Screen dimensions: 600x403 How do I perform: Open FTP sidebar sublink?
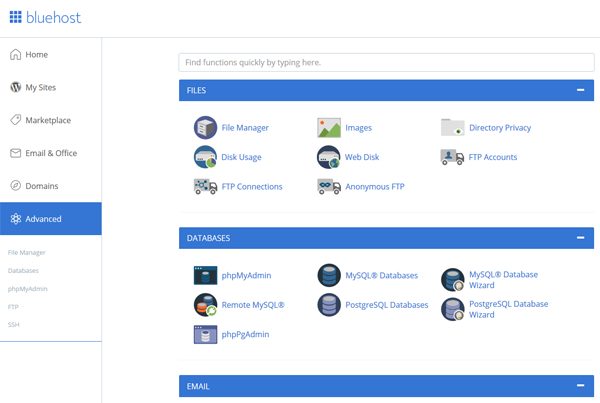(13, 307)
